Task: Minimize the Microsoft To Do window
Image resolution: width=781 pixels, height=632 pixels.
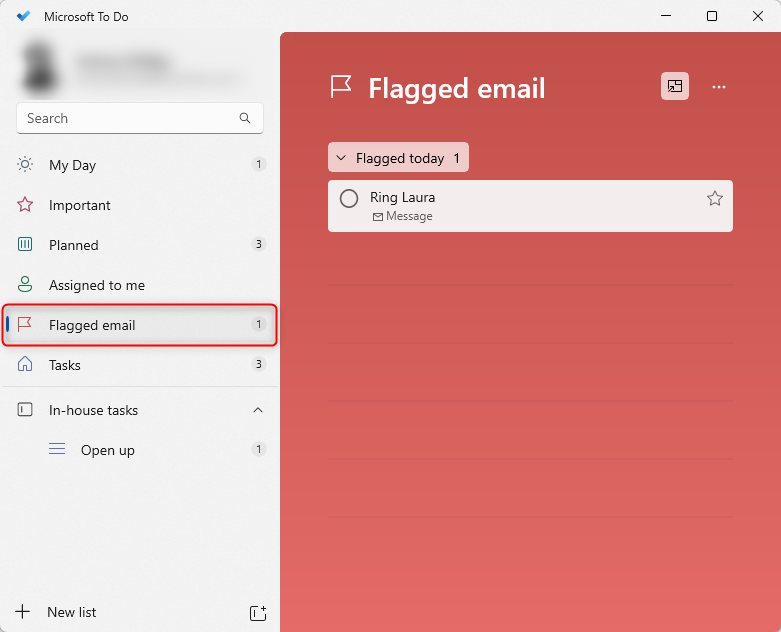Action: 666,16
